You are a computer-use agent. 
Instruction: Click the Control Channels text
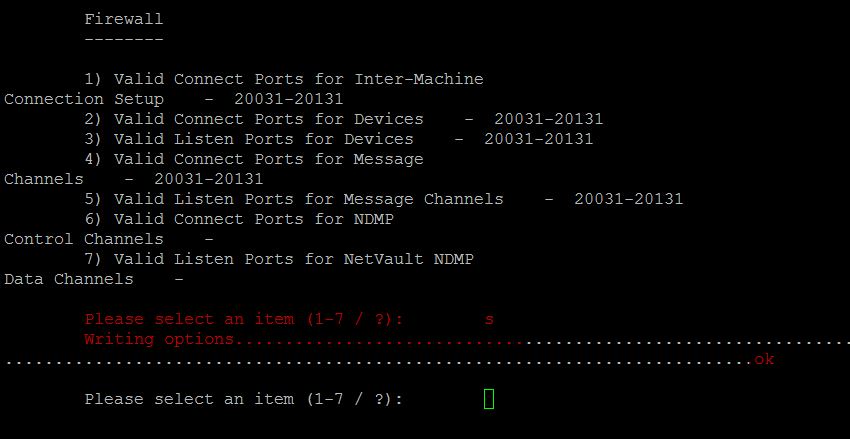83,239
